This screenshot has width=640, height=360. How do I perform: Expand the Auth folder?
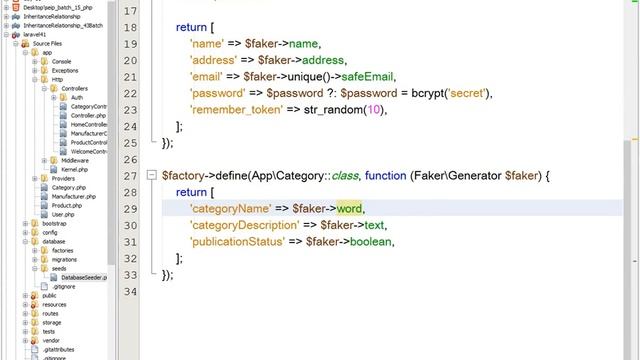(x=53, y=98)
